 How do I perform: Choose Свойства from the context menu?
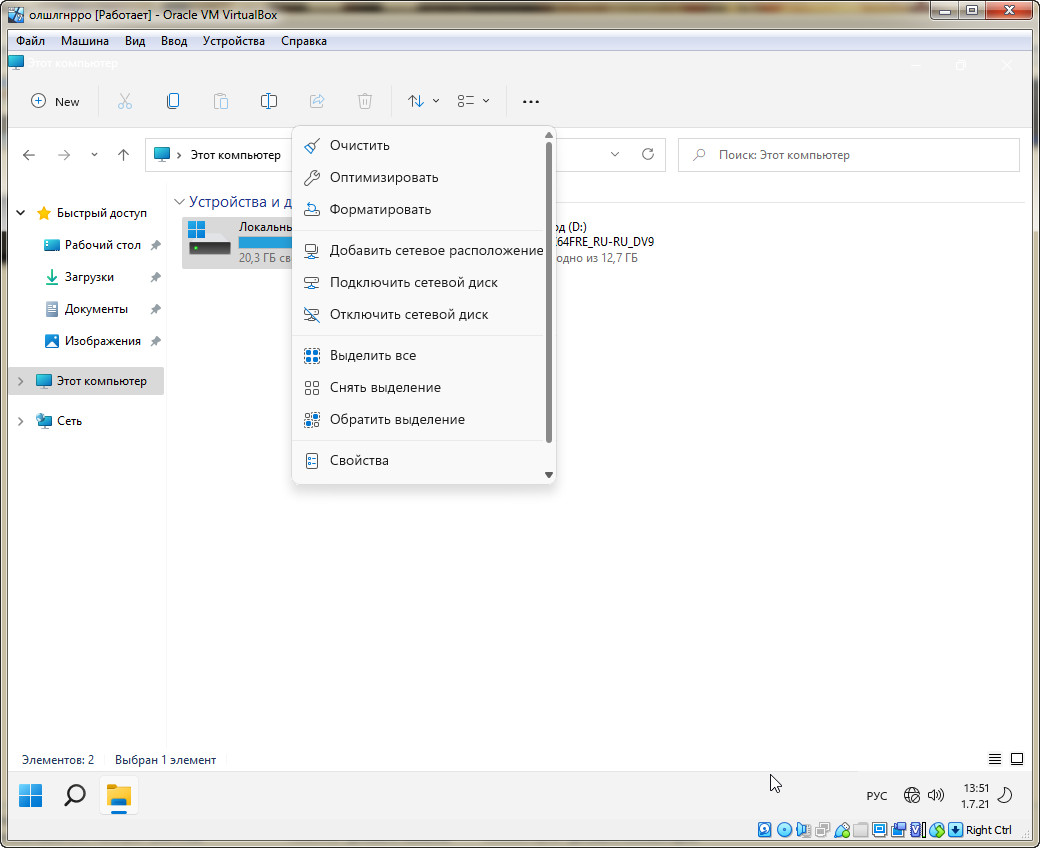pyautogui.click(x=359, y=460)
